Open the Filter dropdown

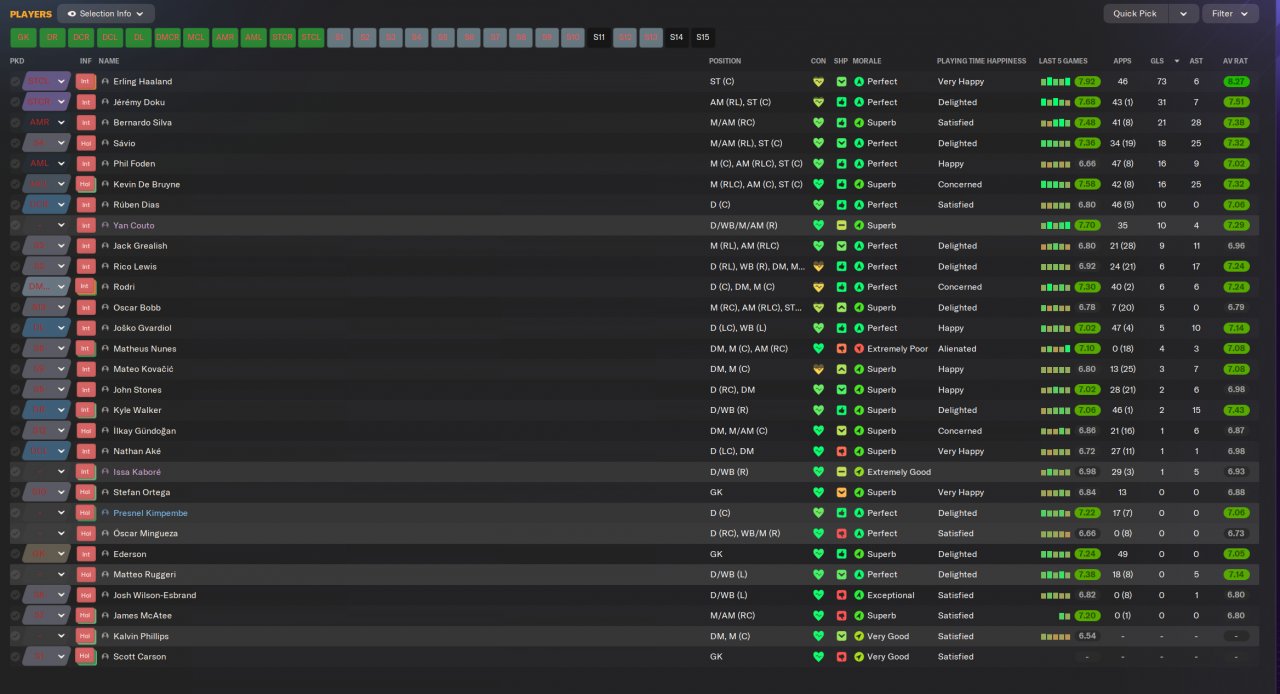click(x=1230, y=14)
